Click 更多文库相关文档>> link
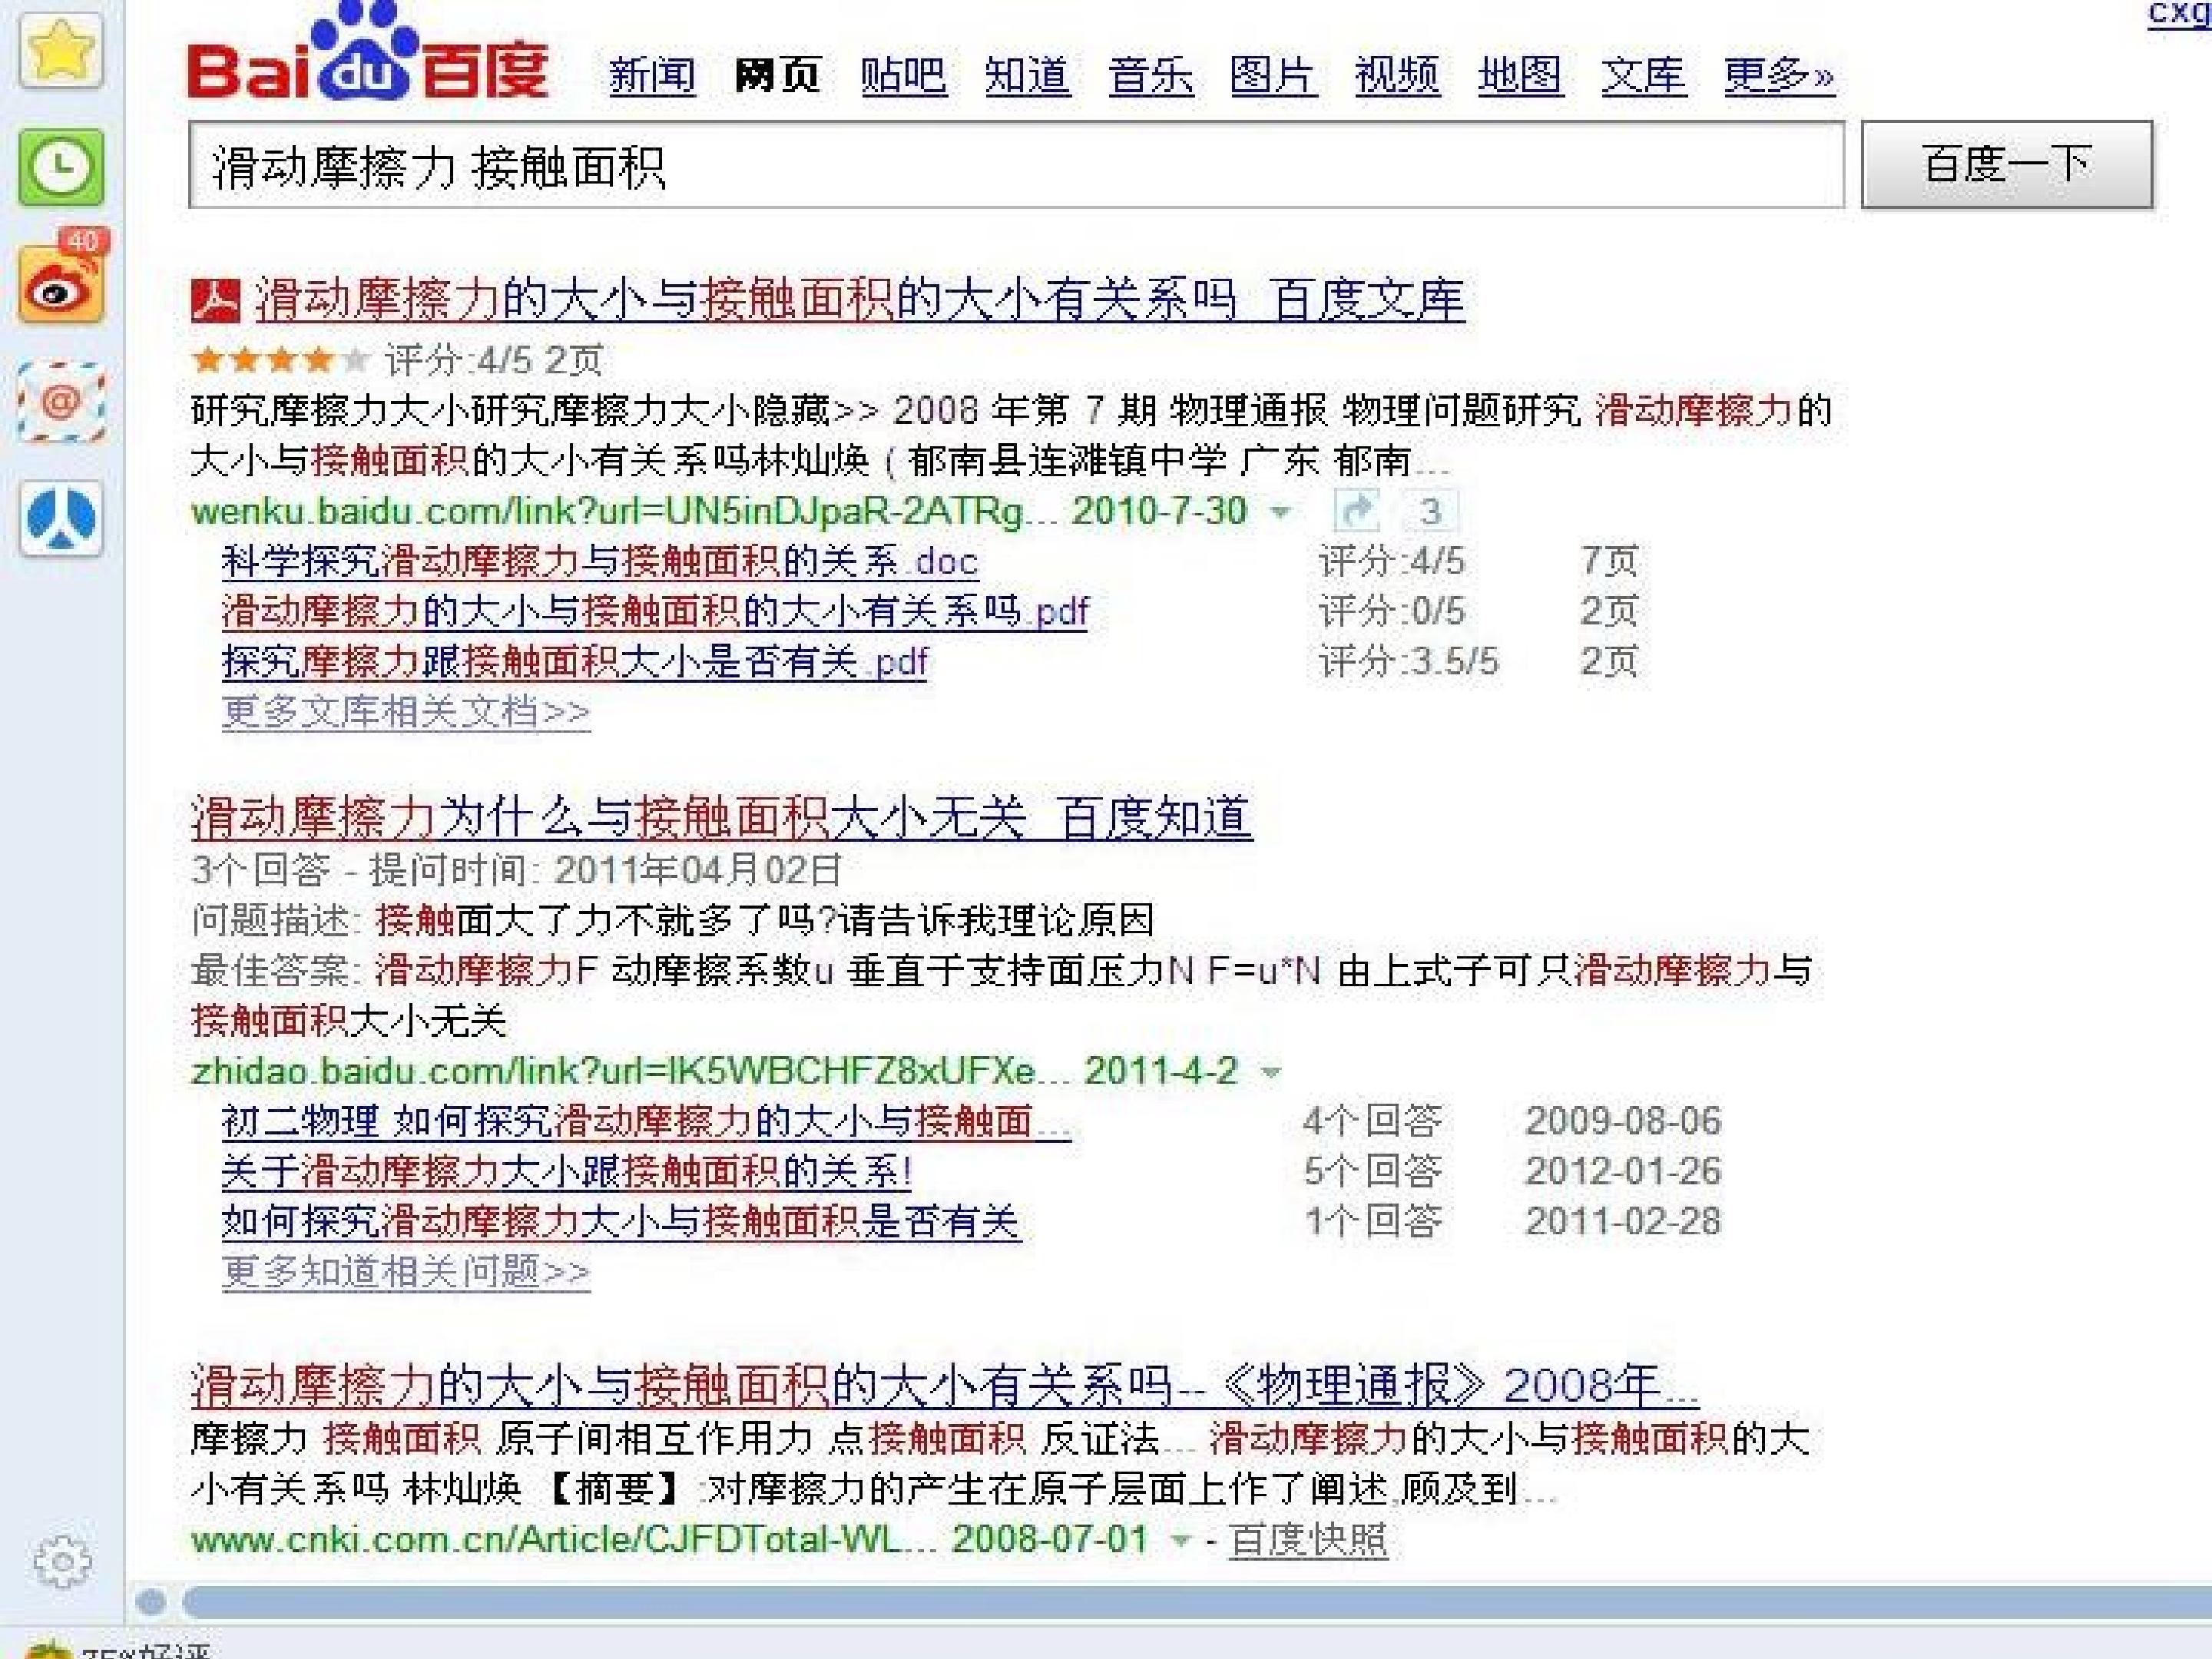Screen dimensions: 2212x1659 click(x=406, y=712)
